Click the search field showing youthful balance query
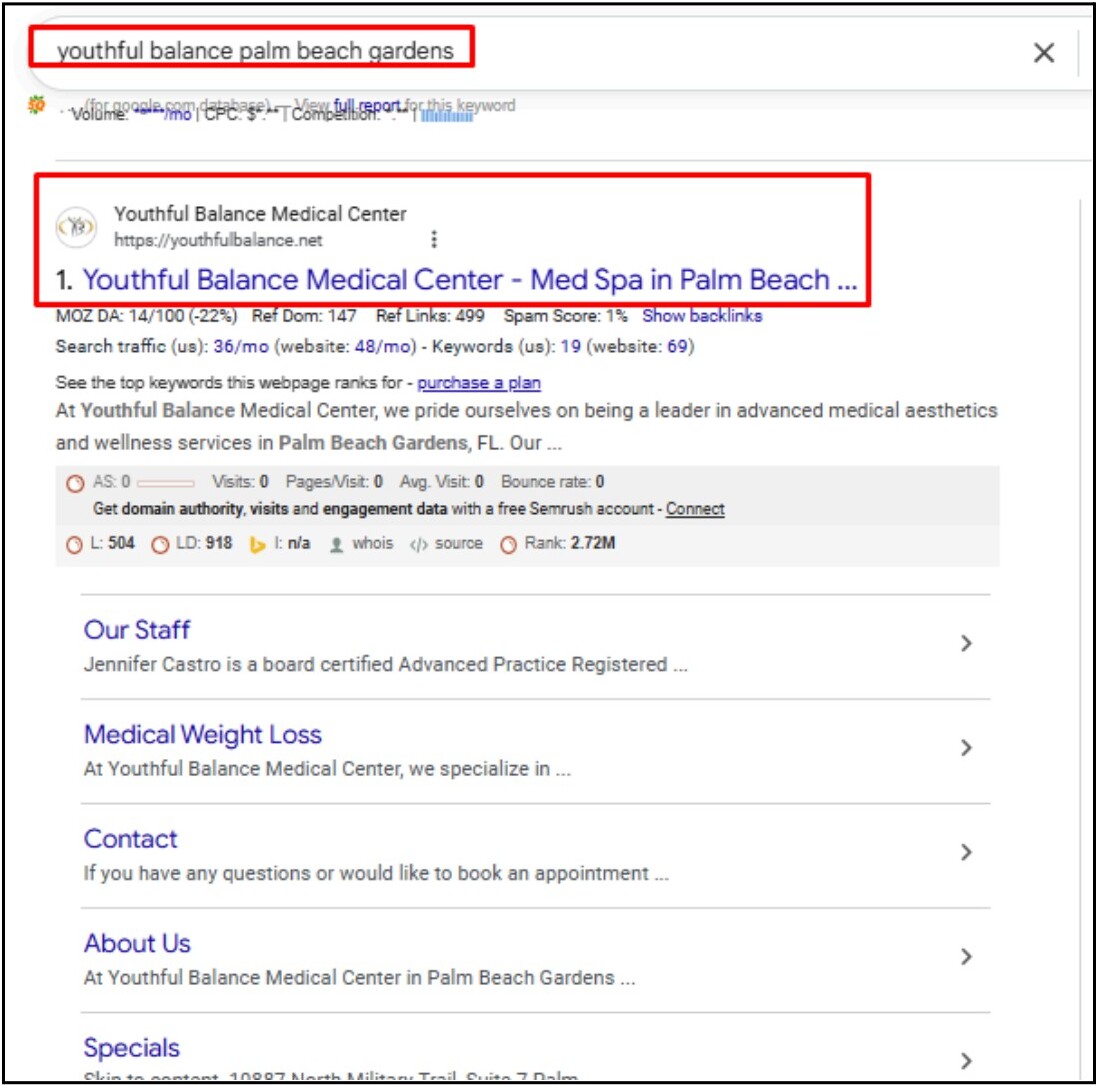 pos(255,50)
